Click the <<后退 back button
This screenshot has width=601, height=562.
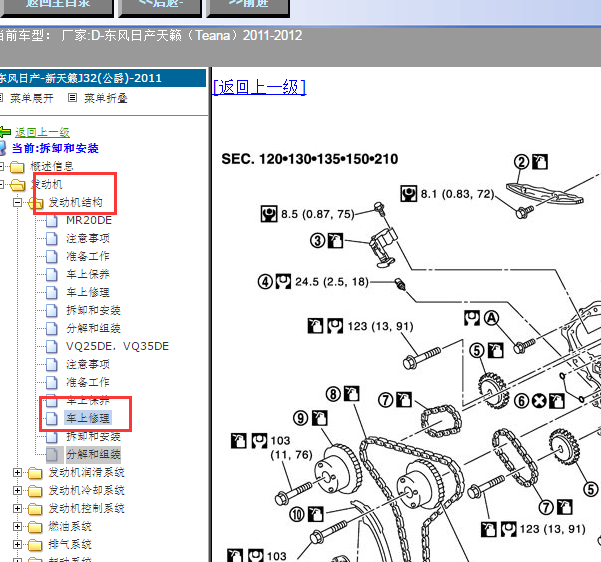(x=160, y=8)
